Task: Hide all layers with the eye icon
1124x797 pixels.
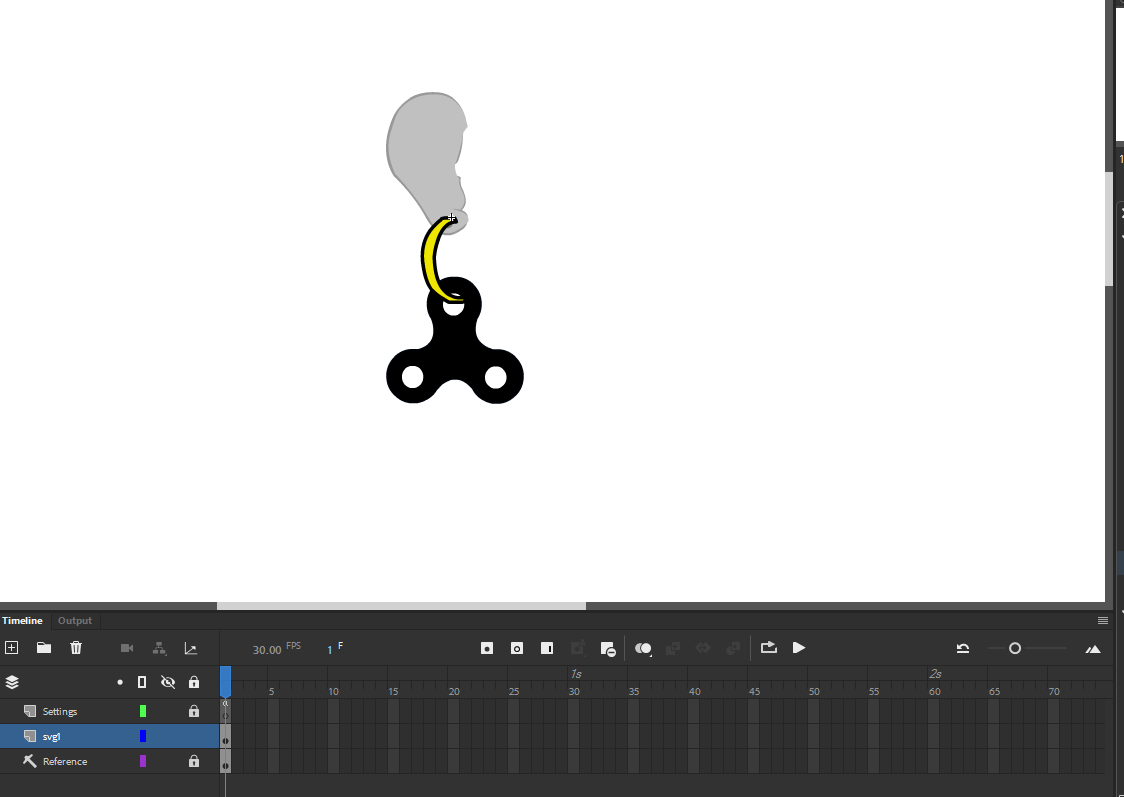Action: [168, 682]
